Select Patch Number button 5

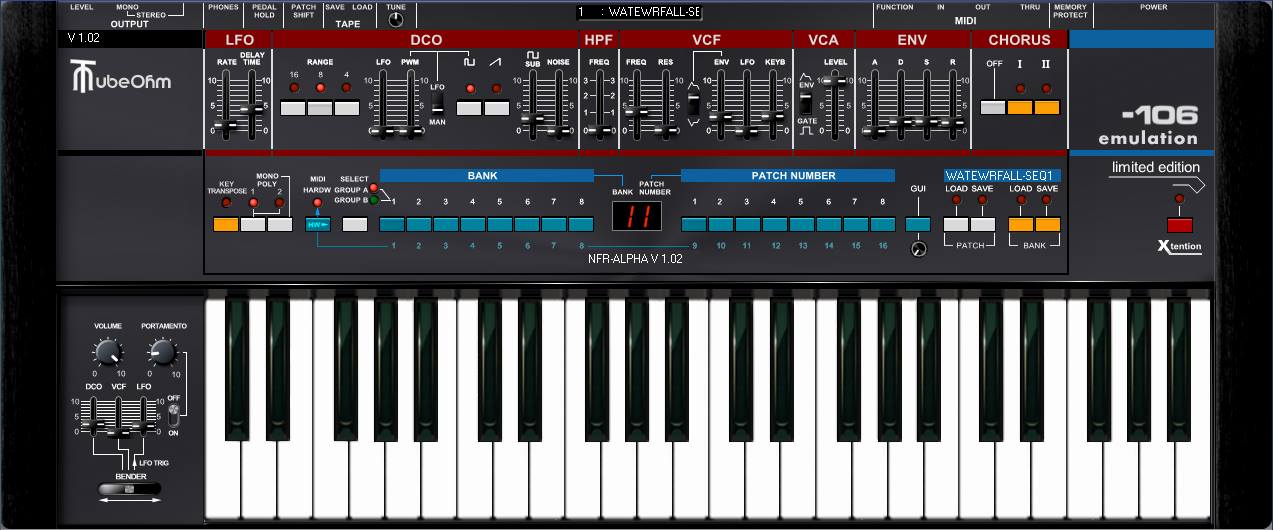(801, 225)
